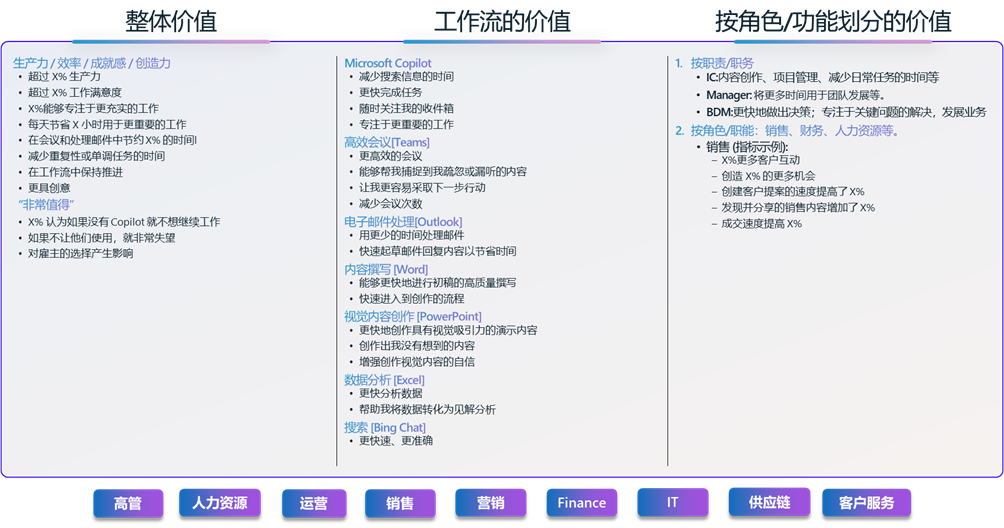Select bullet 快速起草邮件回复内容以节省时间
1004x528 pixels.
coord(437,252)
